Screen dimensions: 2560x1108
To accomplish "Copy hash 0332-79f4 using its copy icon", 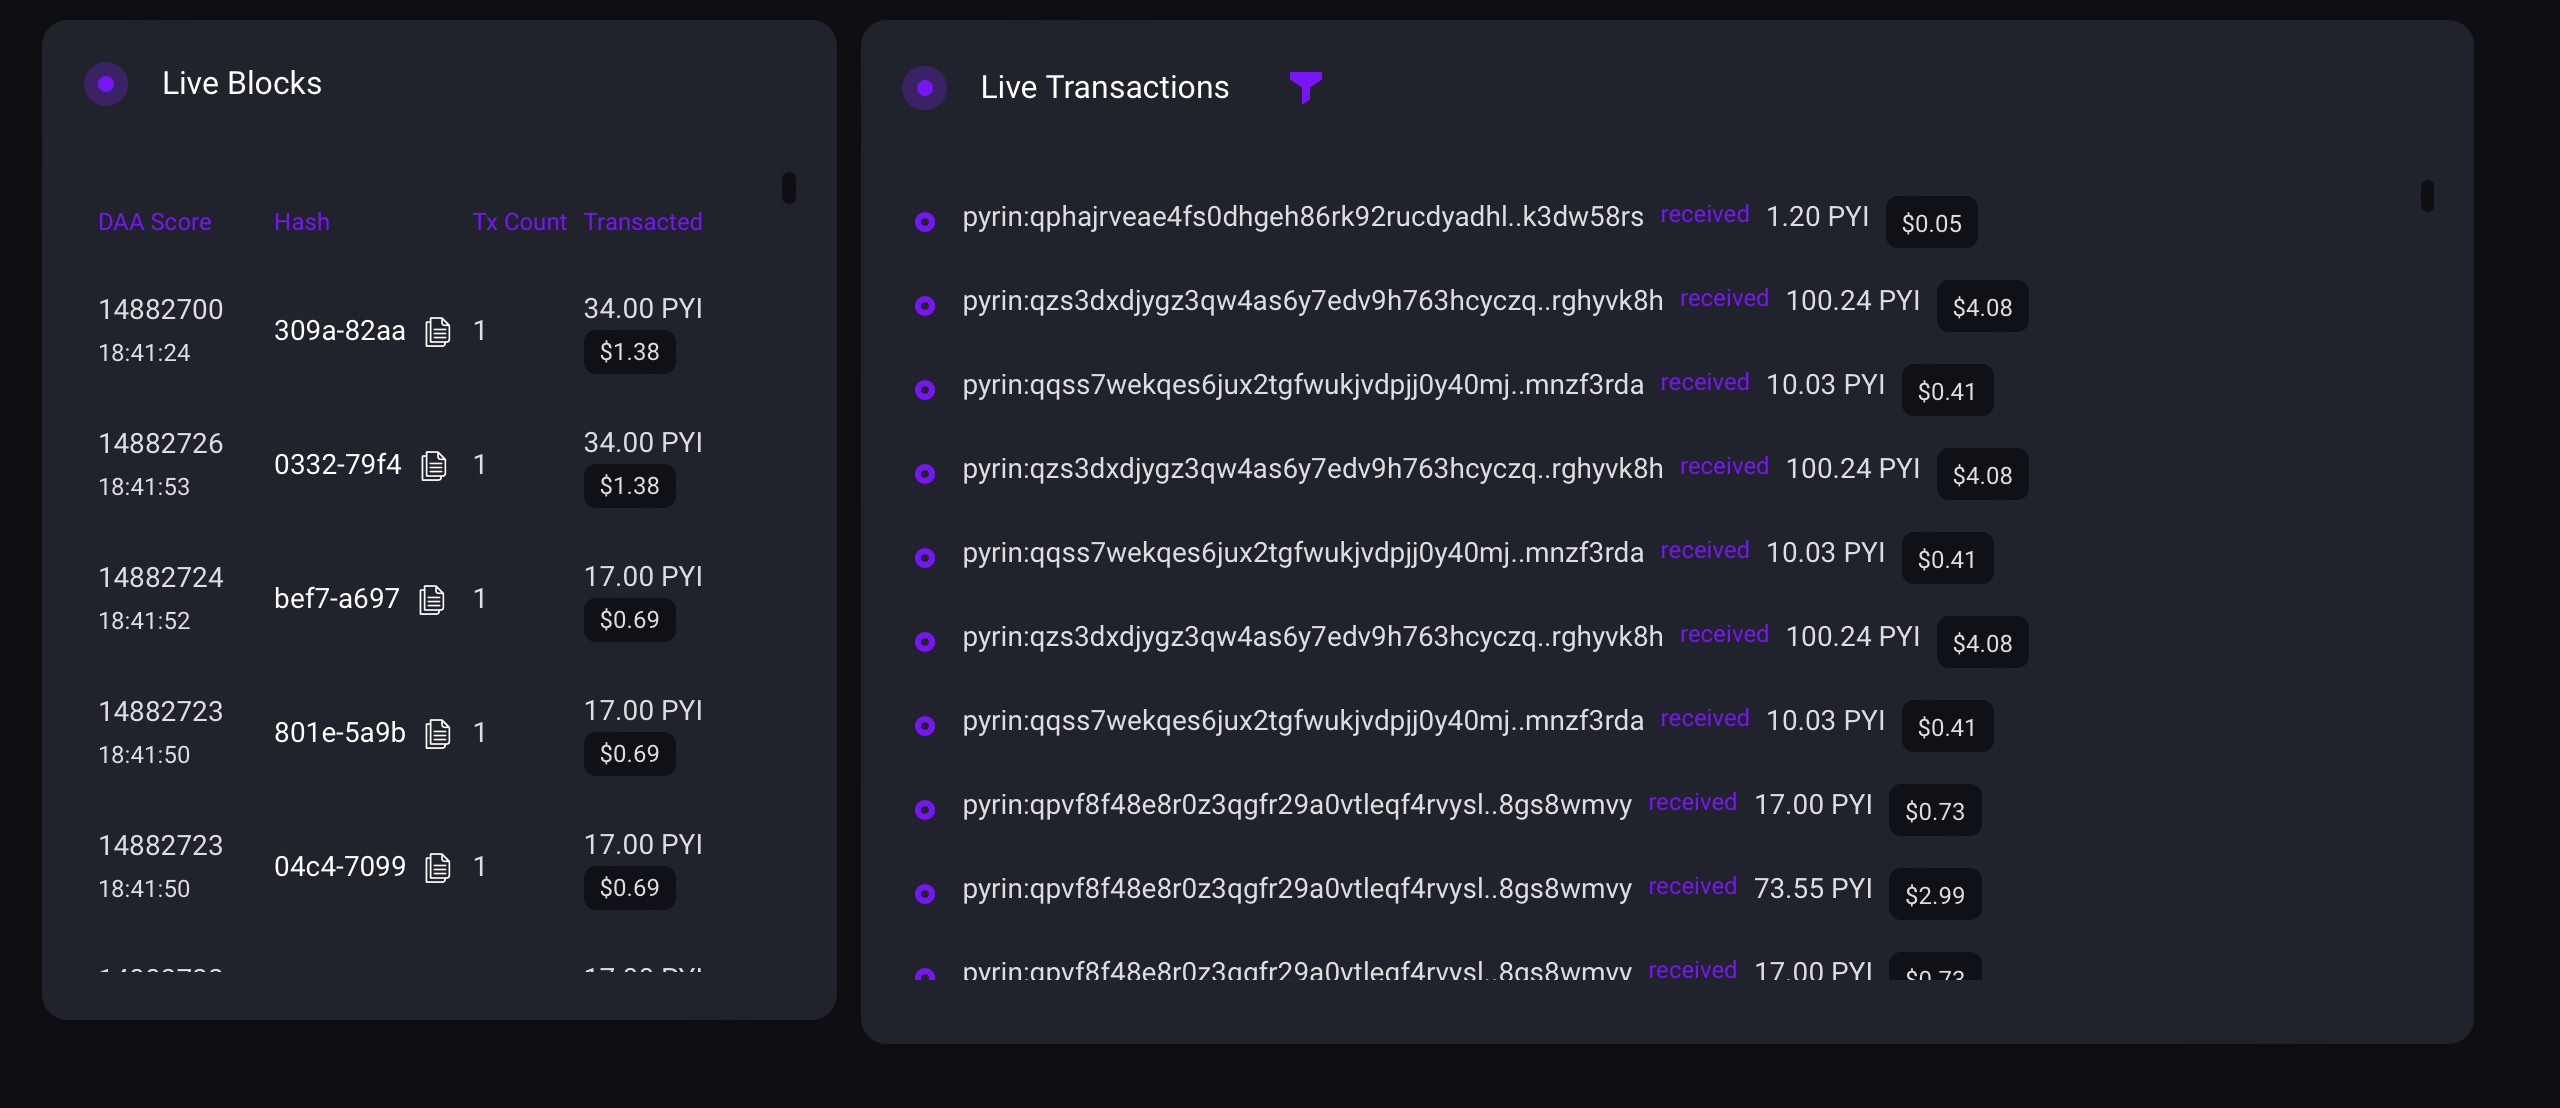I will [433, 465].
